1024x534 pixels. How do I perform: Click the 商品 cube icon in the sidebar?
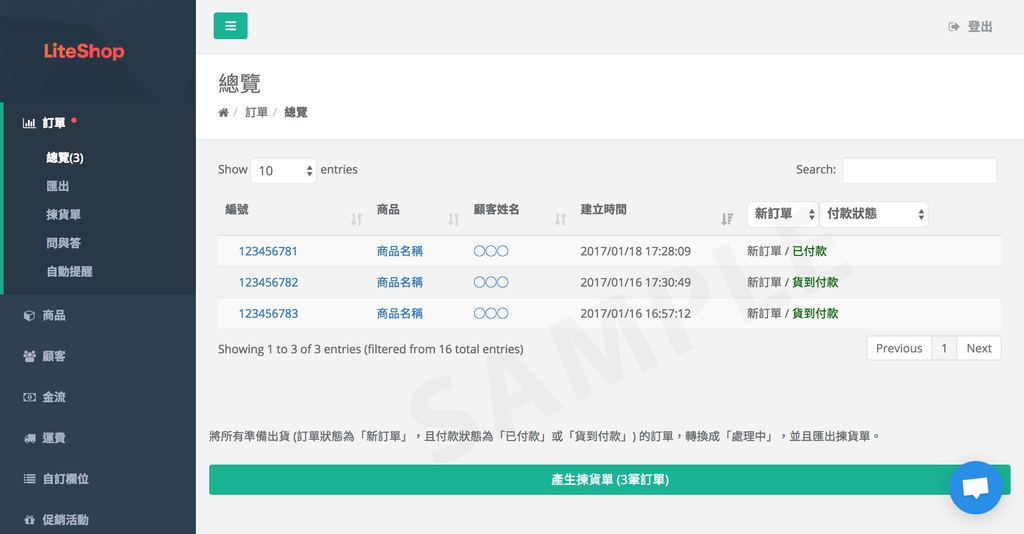point(29,315)
